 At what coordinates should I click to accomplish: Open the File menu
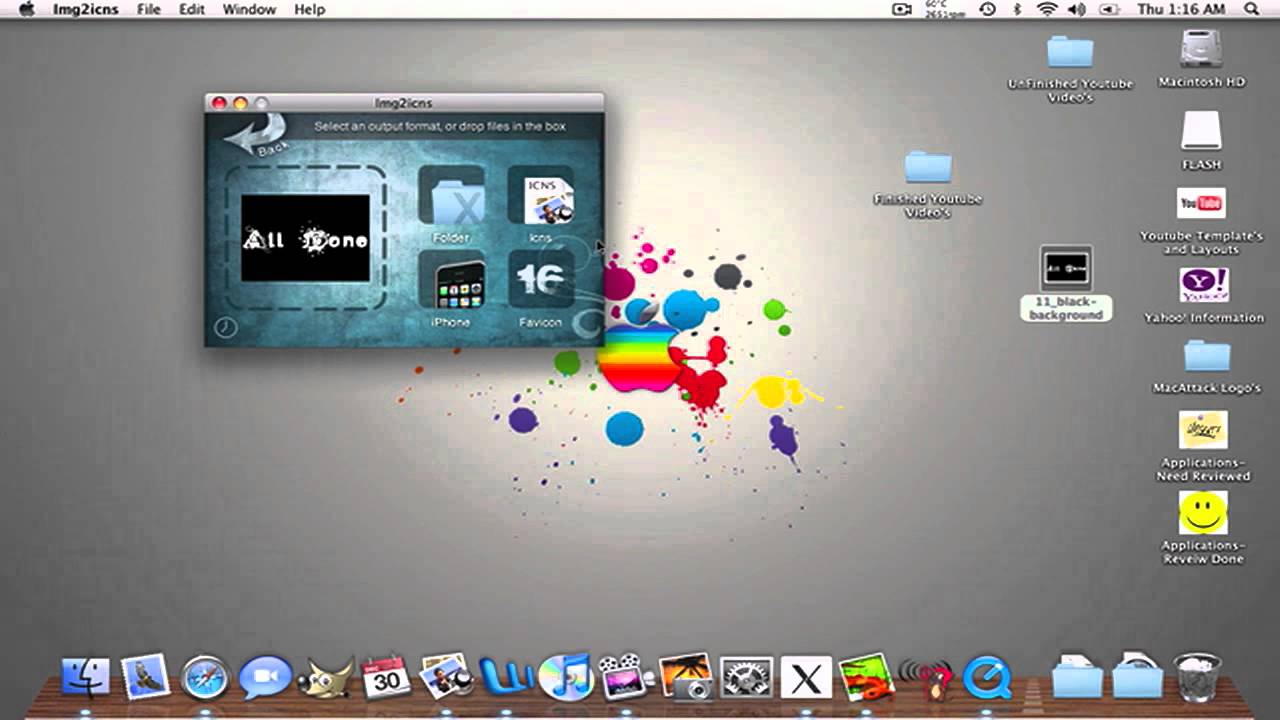point(146,9)
